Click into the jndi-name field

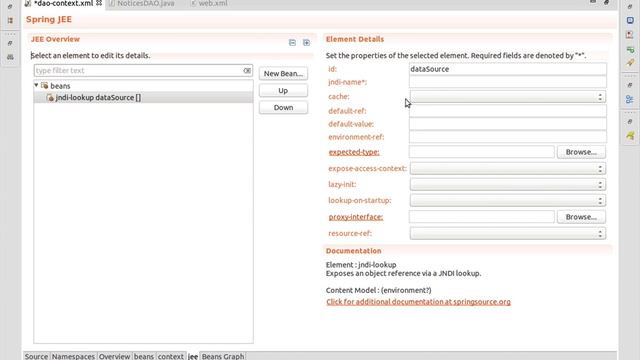tap(508, 82)
